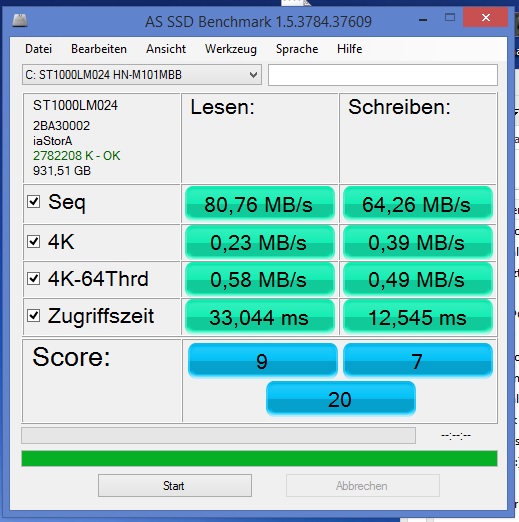
Task: Click the 4K-64Thrd read result 0,58 MB/s
Action: pyautogui.click(x=260, y=279)
